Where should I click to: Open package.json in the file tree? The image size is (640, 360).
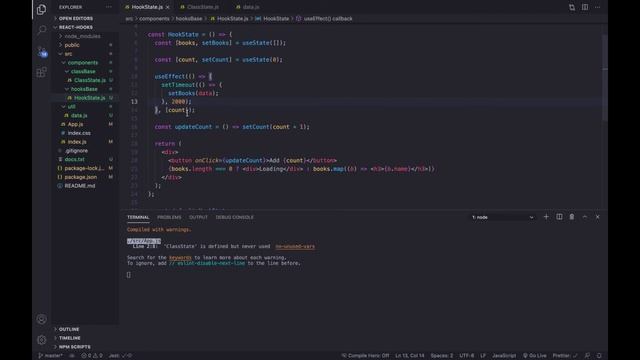(x=81, y=177)
